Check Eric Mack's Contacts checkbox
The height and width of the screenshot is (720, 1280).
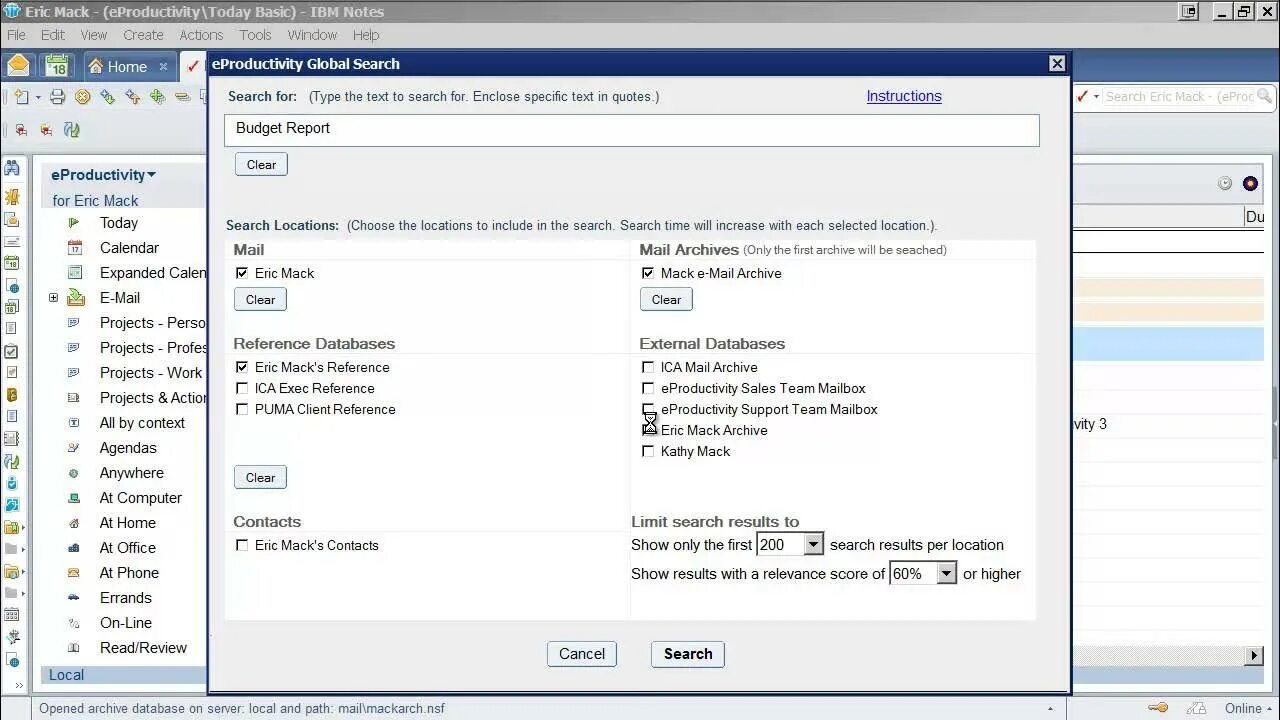click(x=242, y=545)
